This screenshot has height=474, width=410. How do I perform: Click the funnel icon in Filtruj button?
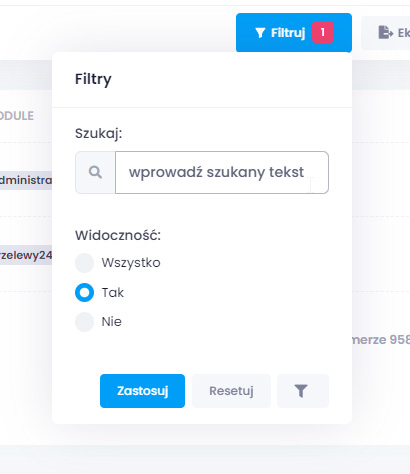260,33
